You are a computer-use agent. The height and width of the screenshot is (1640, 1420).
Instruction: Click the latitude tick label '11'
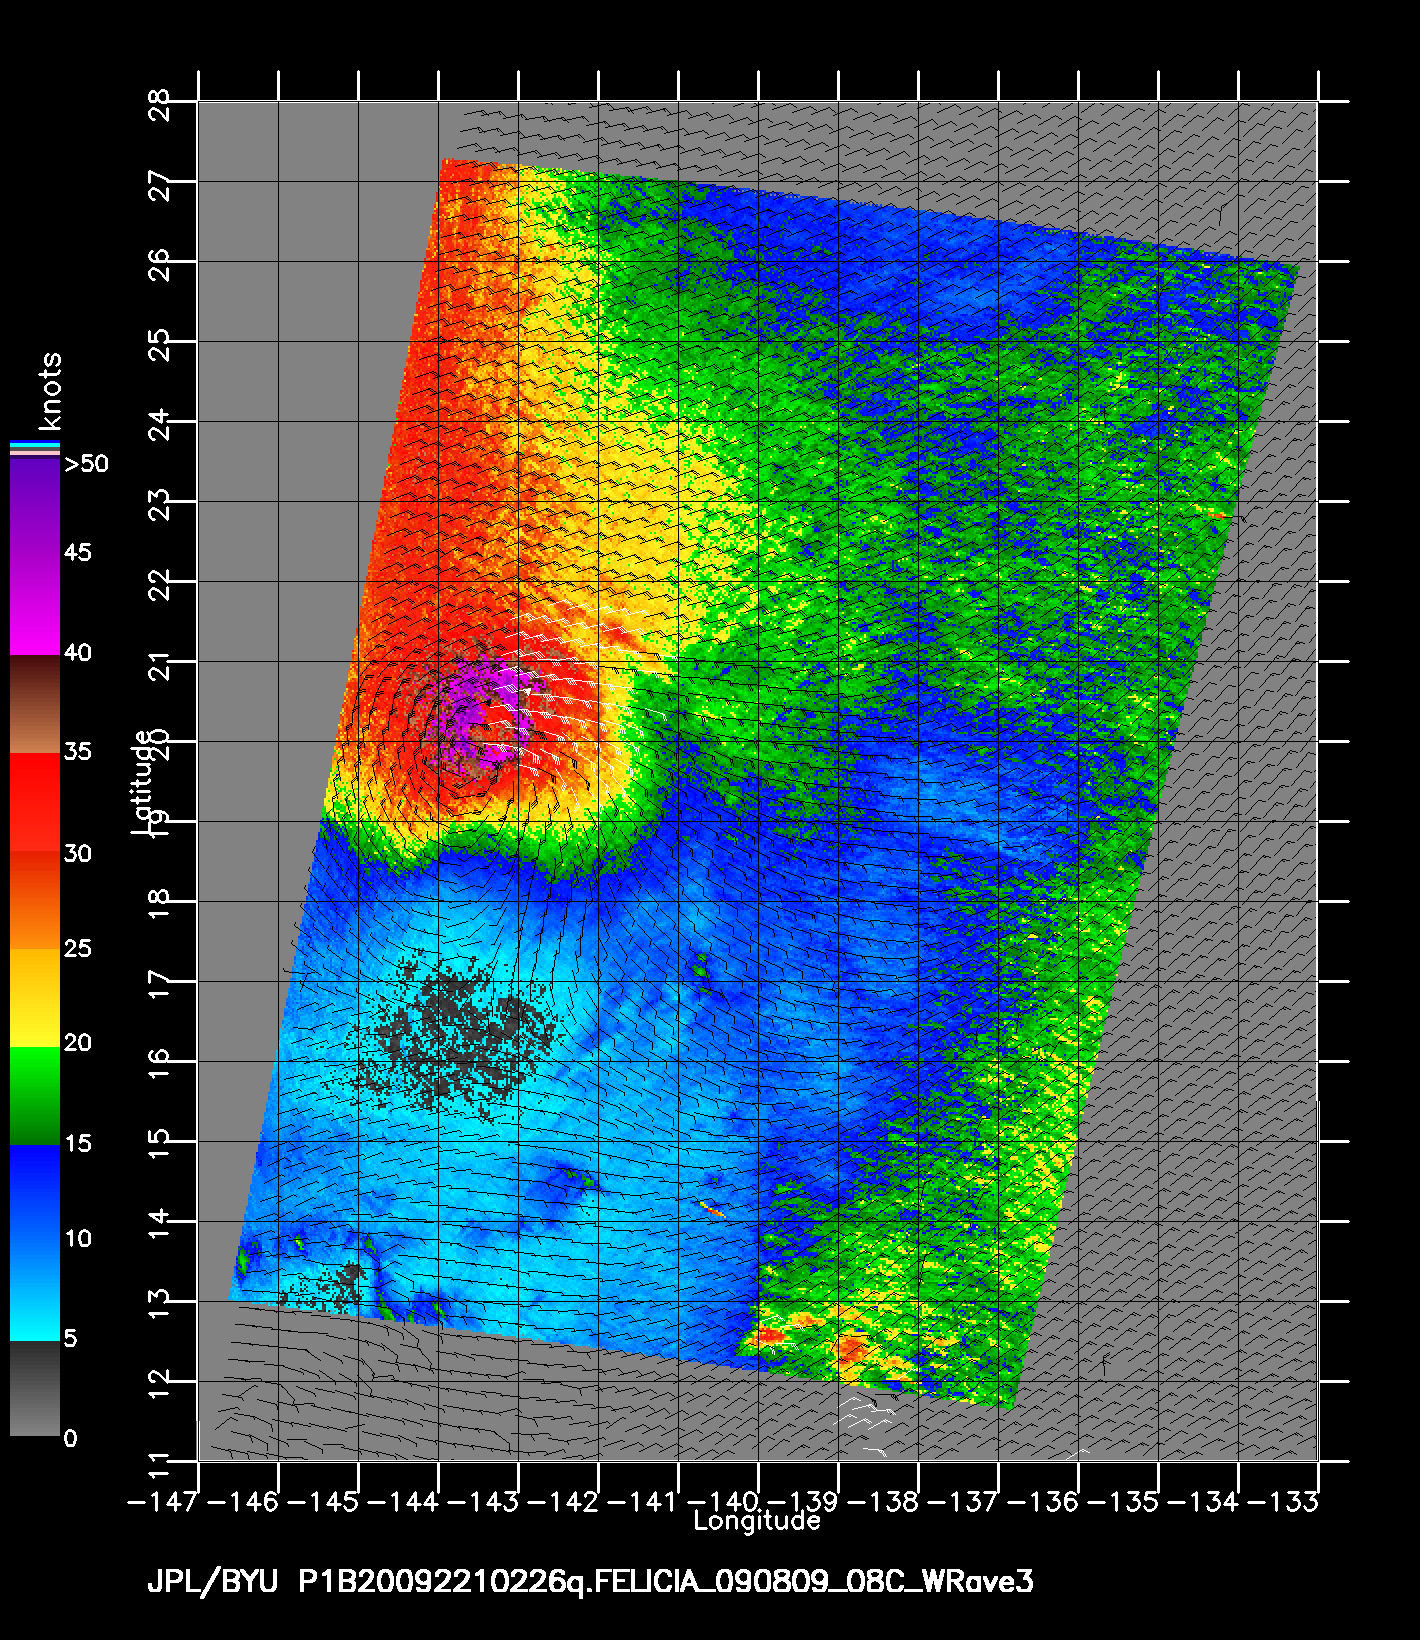(159, 1465)
